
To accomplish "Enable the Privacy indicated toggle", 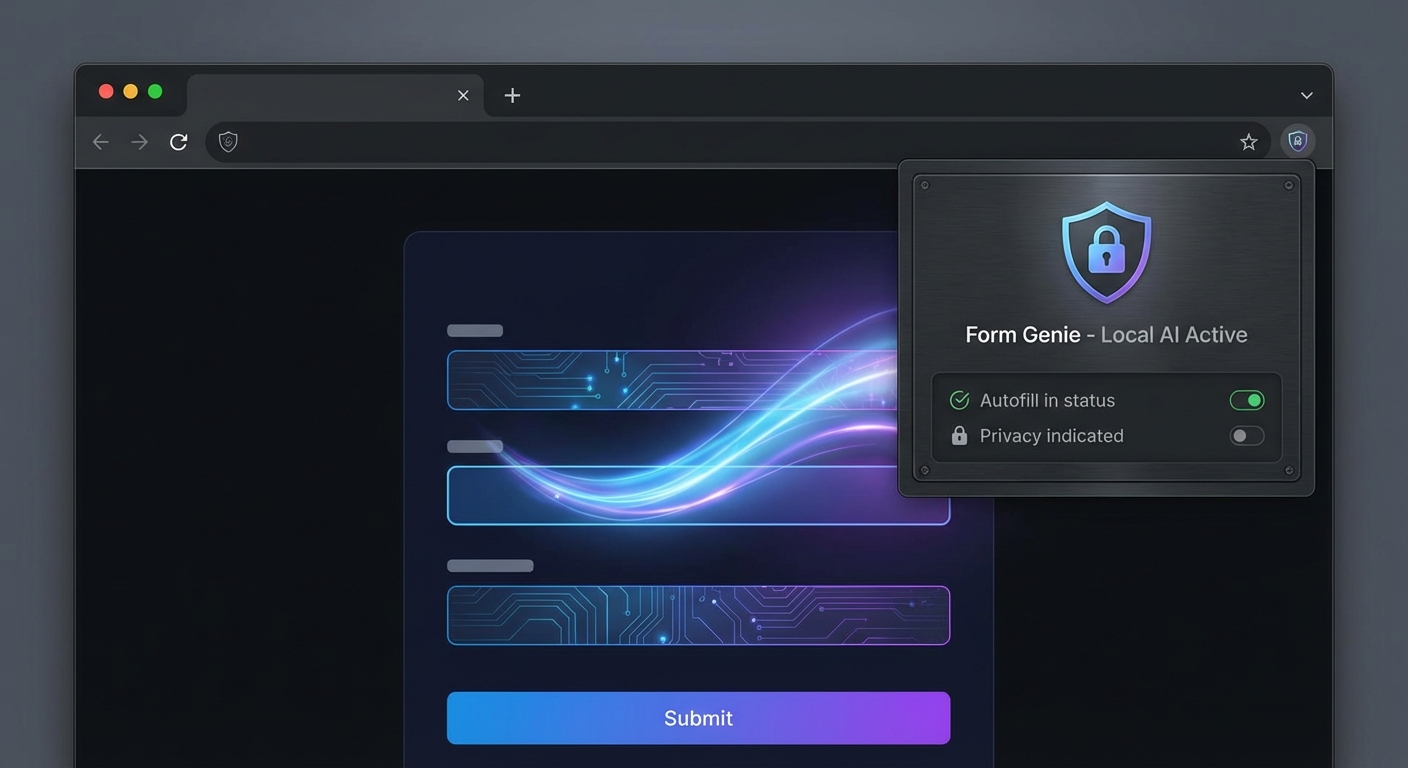I will click(1246, 435).
